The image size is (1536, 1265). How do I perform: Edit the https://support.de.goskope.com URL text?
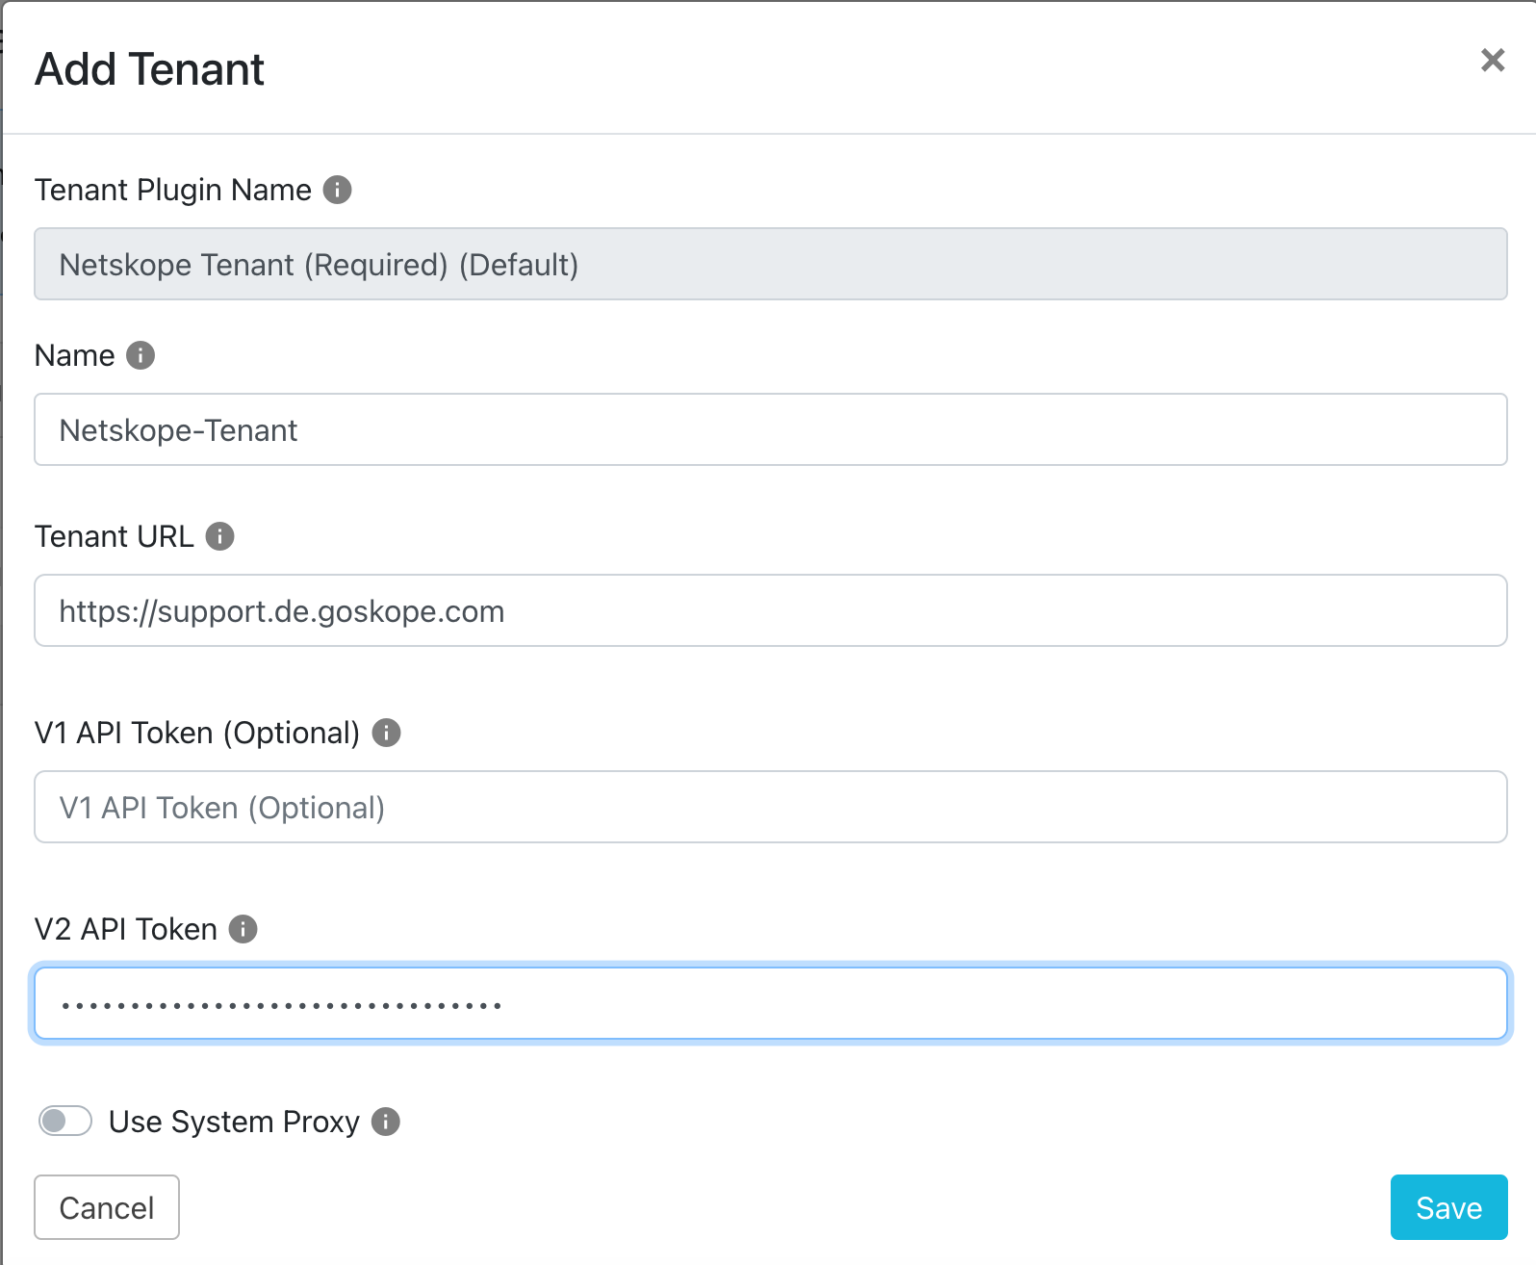[x=281, y=611]
